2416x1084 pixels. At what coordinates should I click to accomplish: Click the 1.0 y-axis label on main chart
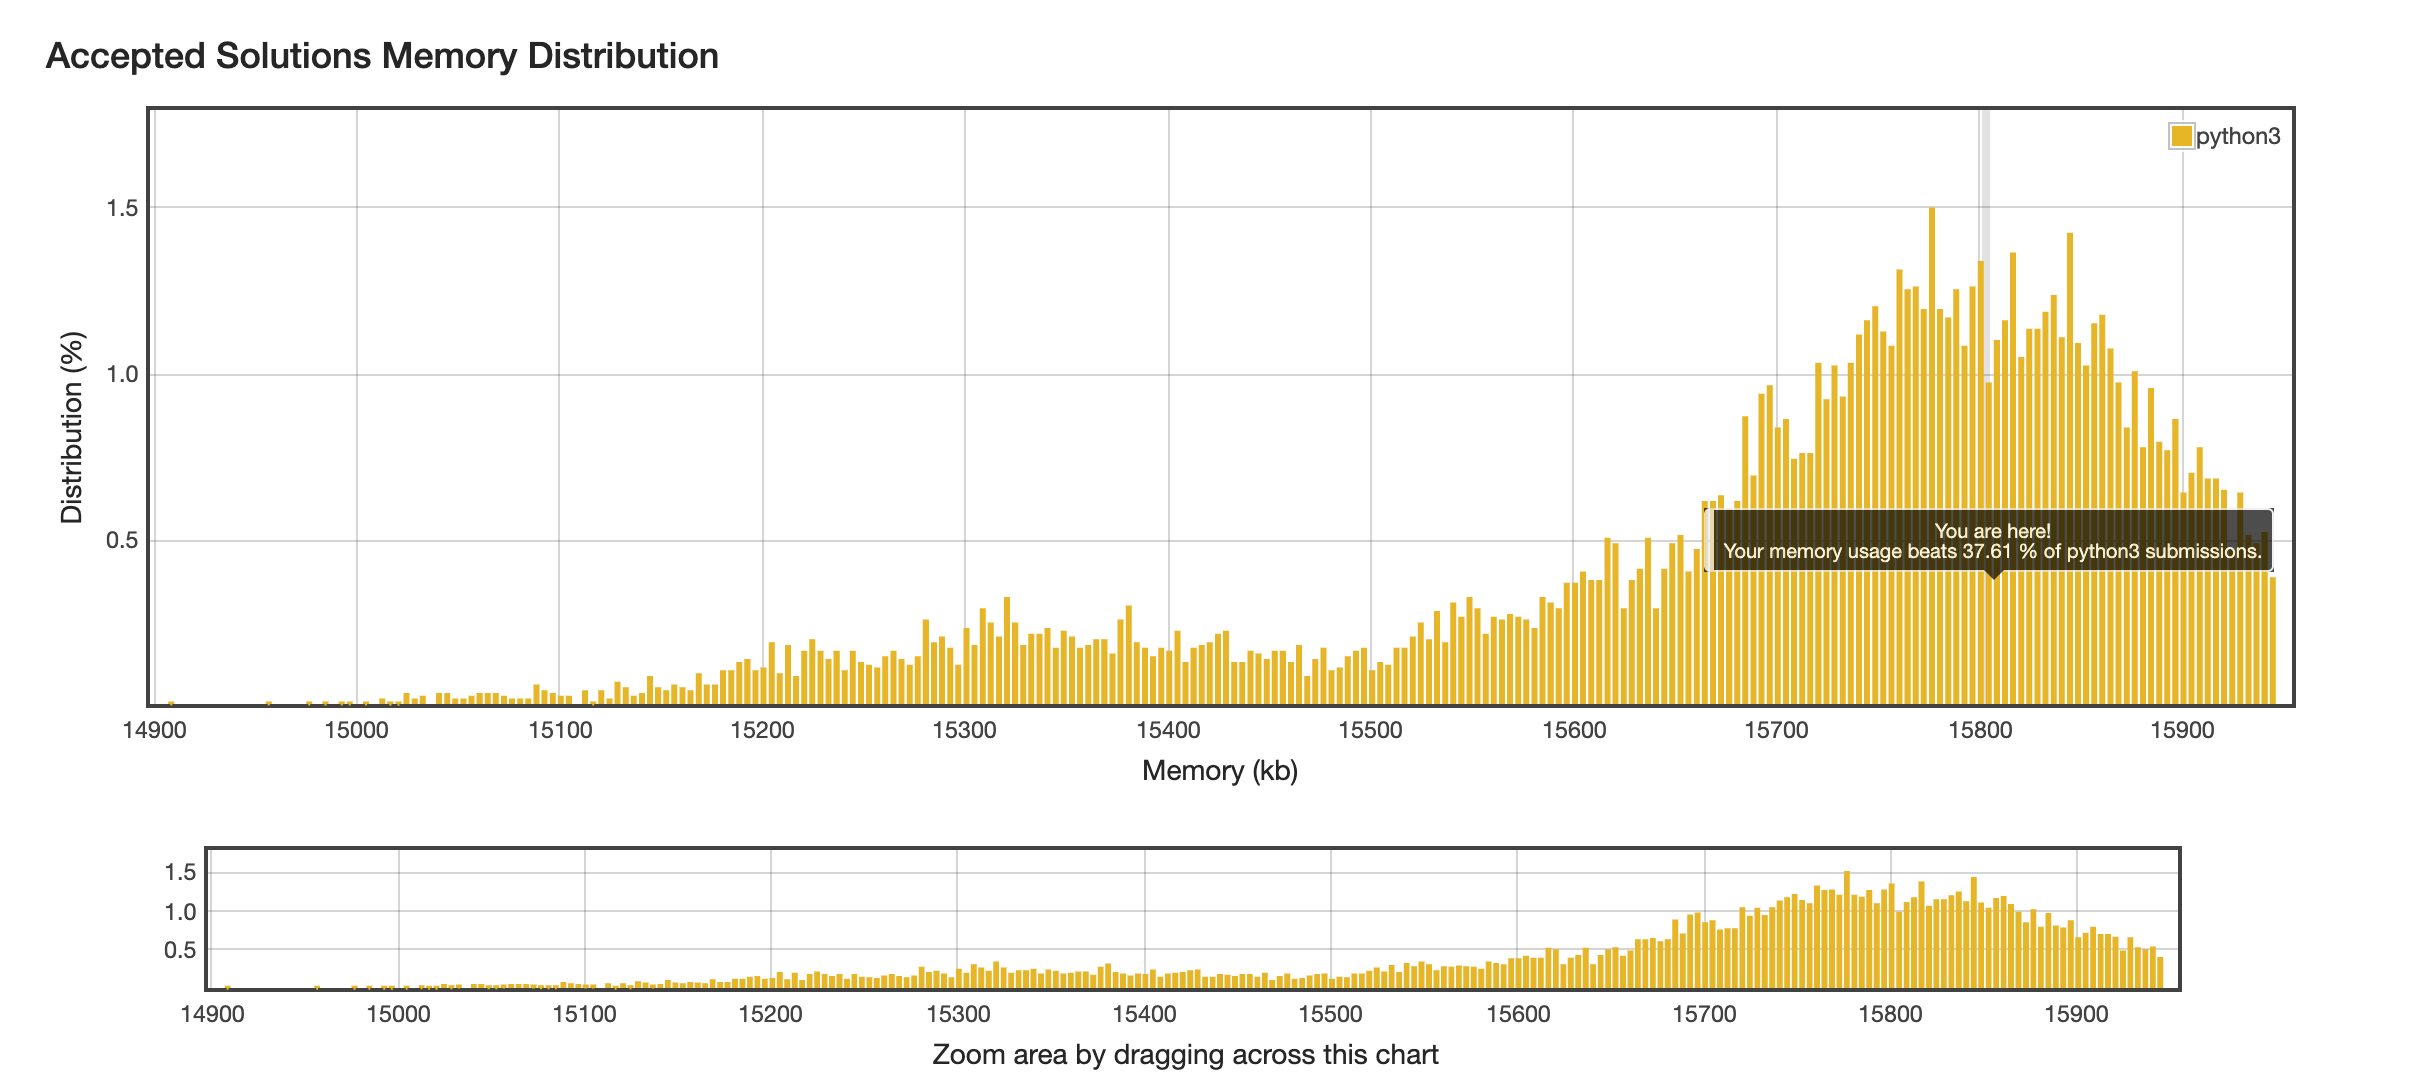click(x=122, y=375)
